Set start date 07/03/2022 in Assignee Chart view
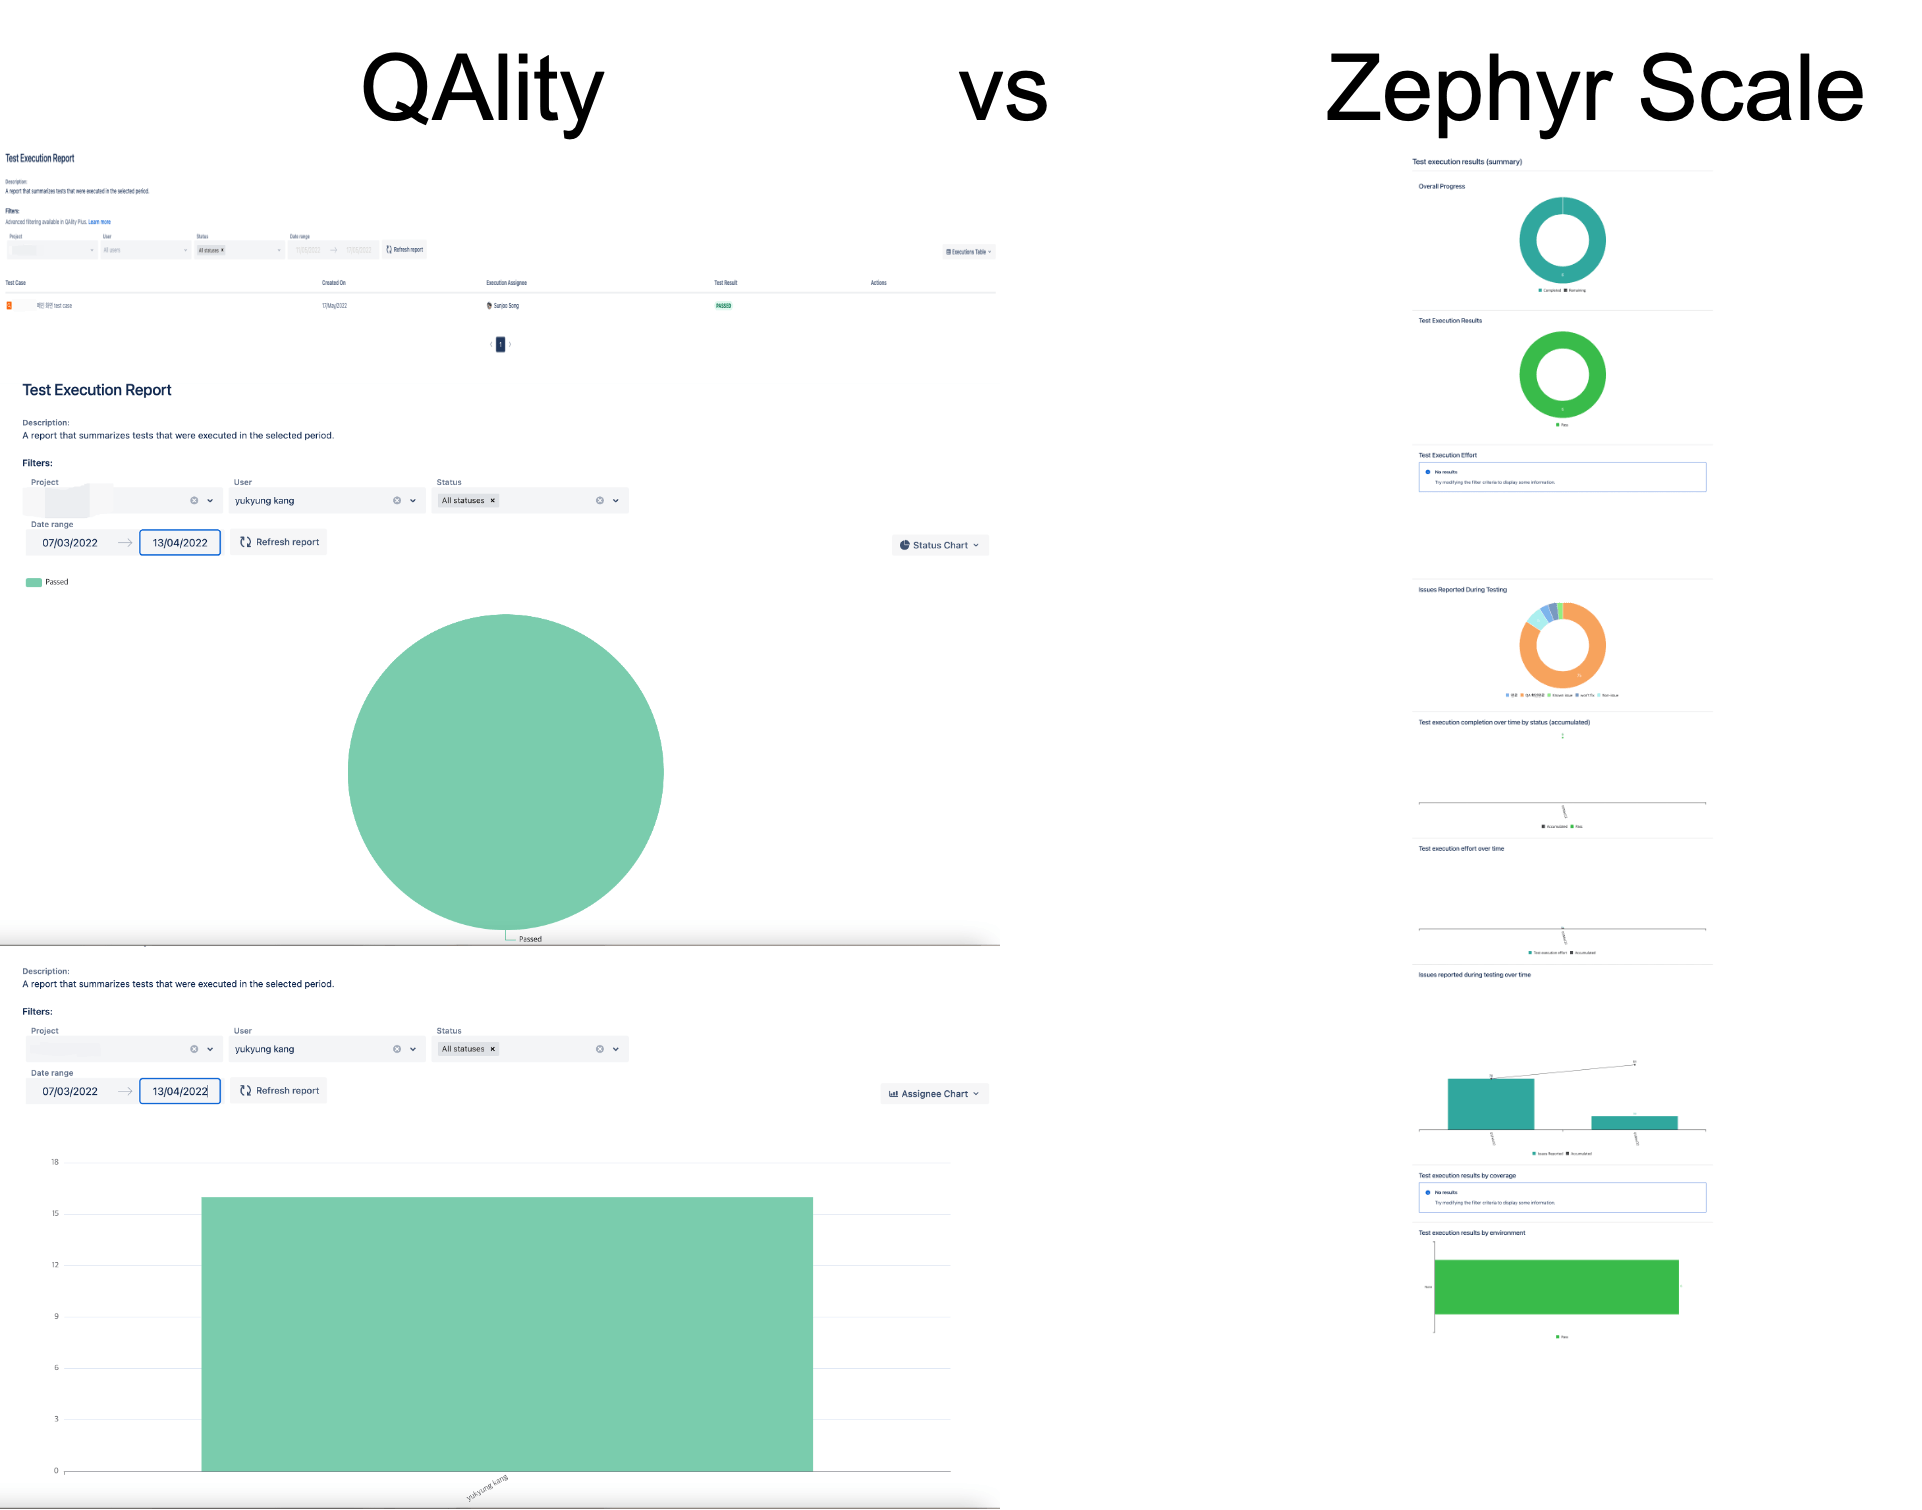 [x=70, y=1092]
